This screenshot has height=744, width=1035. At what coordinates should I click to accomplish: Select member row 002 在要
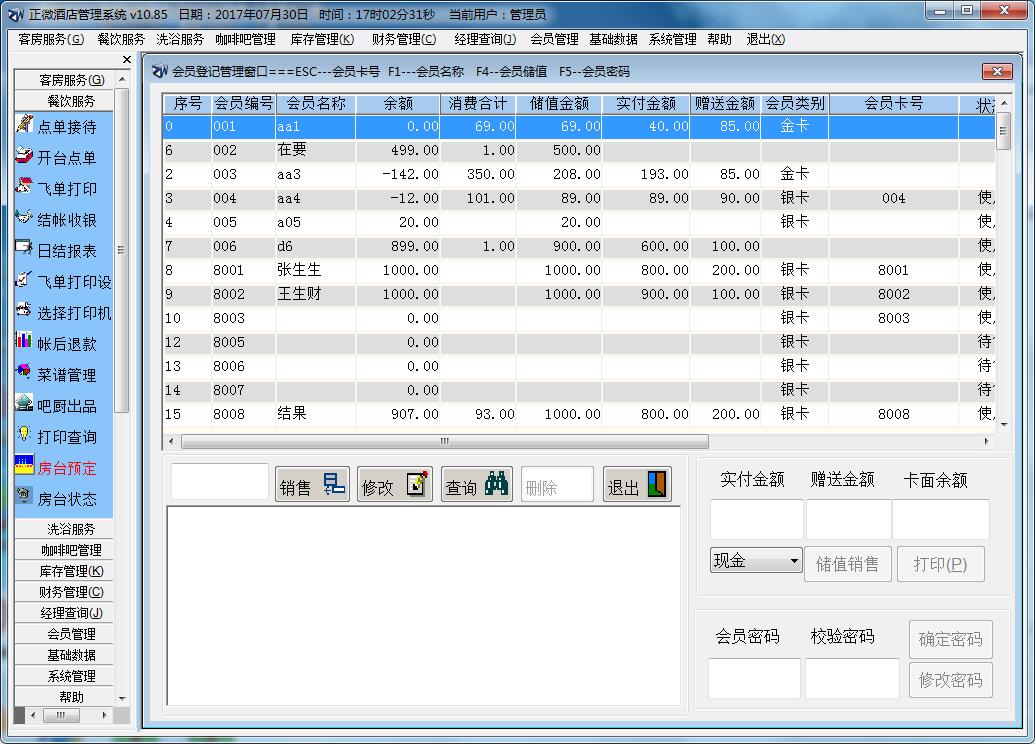click(579, 150)
